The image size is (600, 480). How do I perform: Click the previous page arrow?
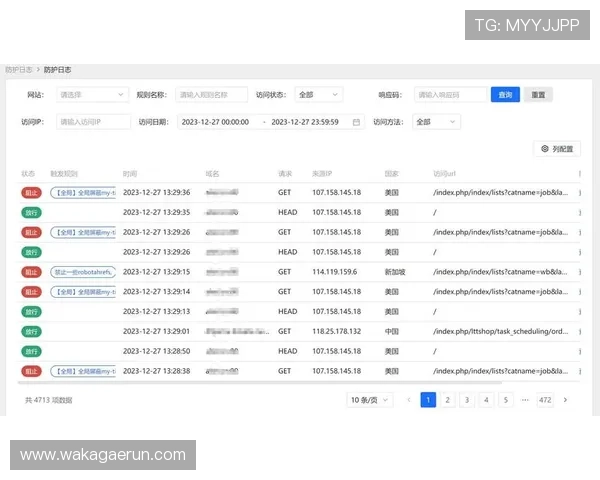[x=409, y=400]
